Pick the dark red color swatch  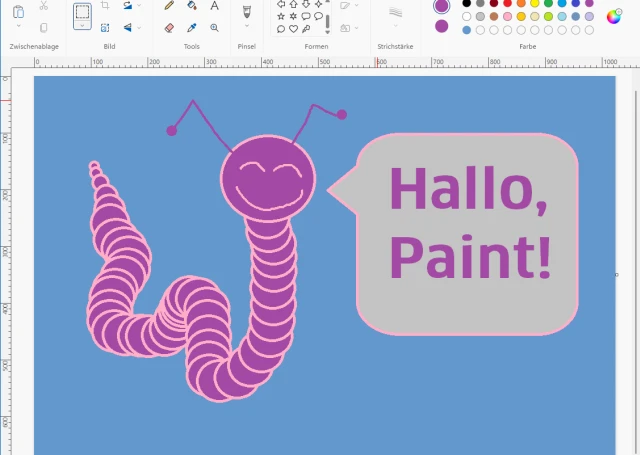point(494,3)
